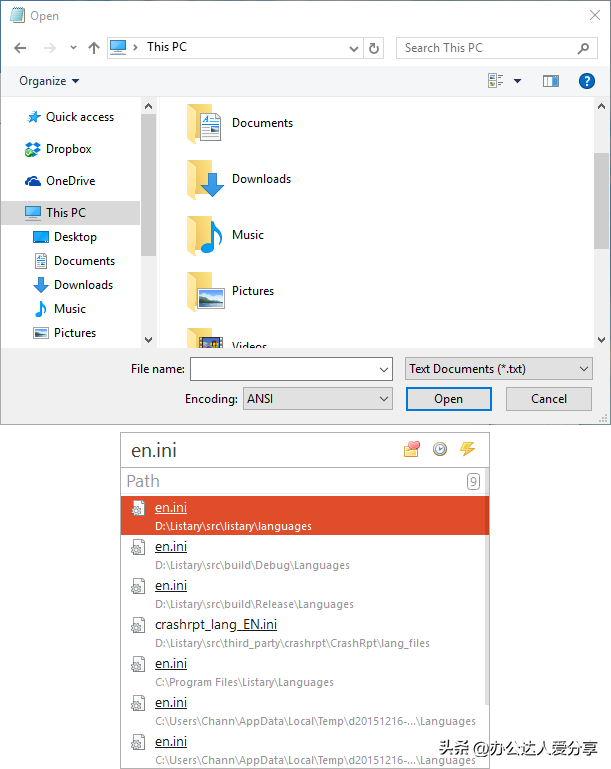Select Music in navigation pane
This screenshot has width=611, height=769.
[x=59, y=309]
